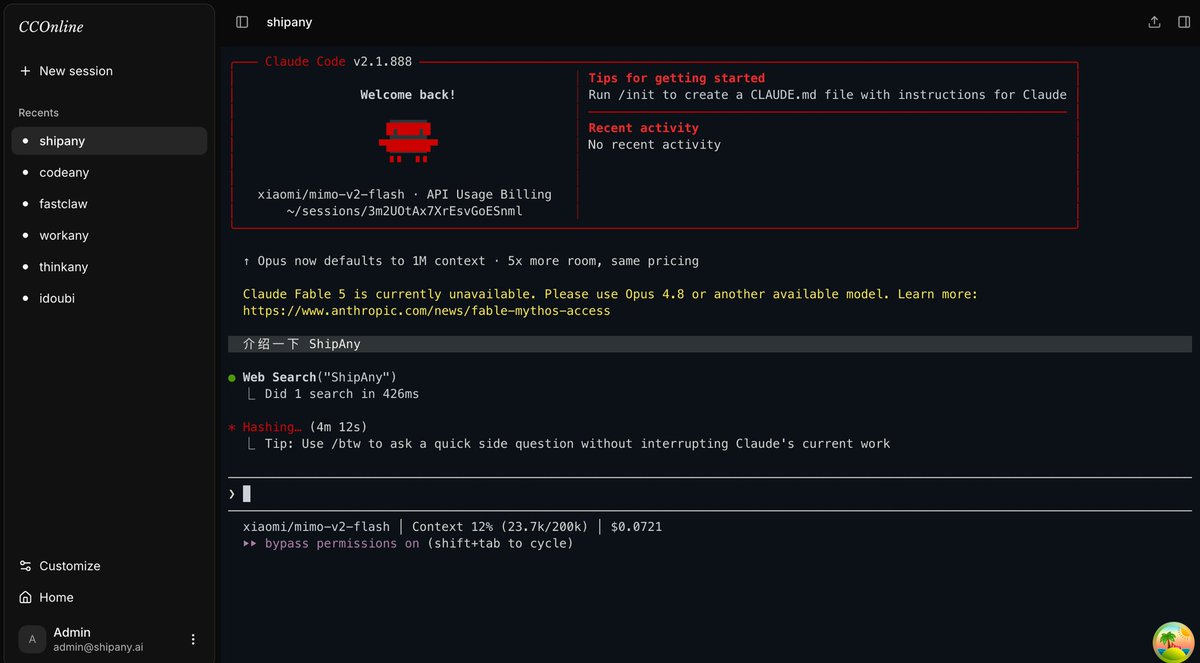1200x663 pixels.
Task: Click the /btw tip line
Action: click(577, 444)
